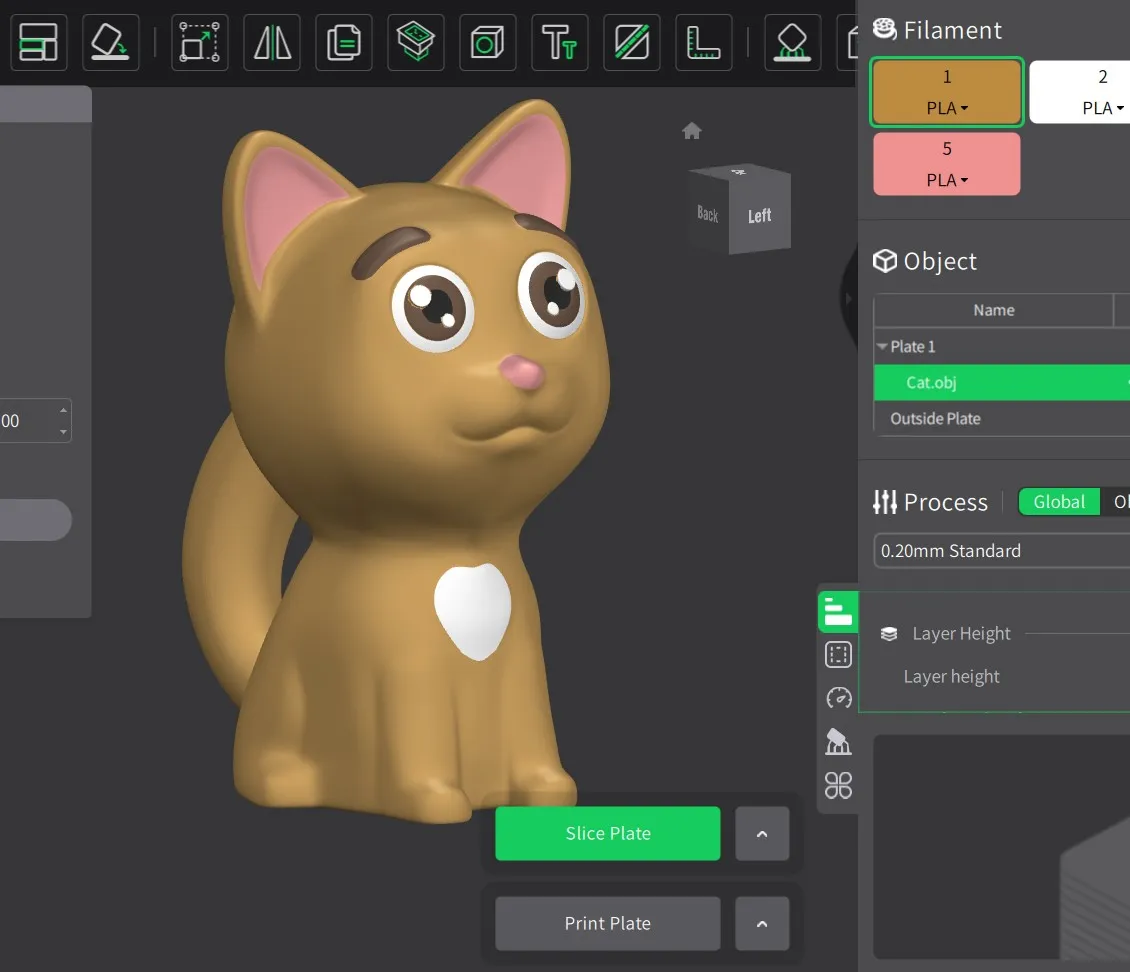Screen dimensions: 1130x972
Task: Click the home icon to reset view
Action: point(691,130)
